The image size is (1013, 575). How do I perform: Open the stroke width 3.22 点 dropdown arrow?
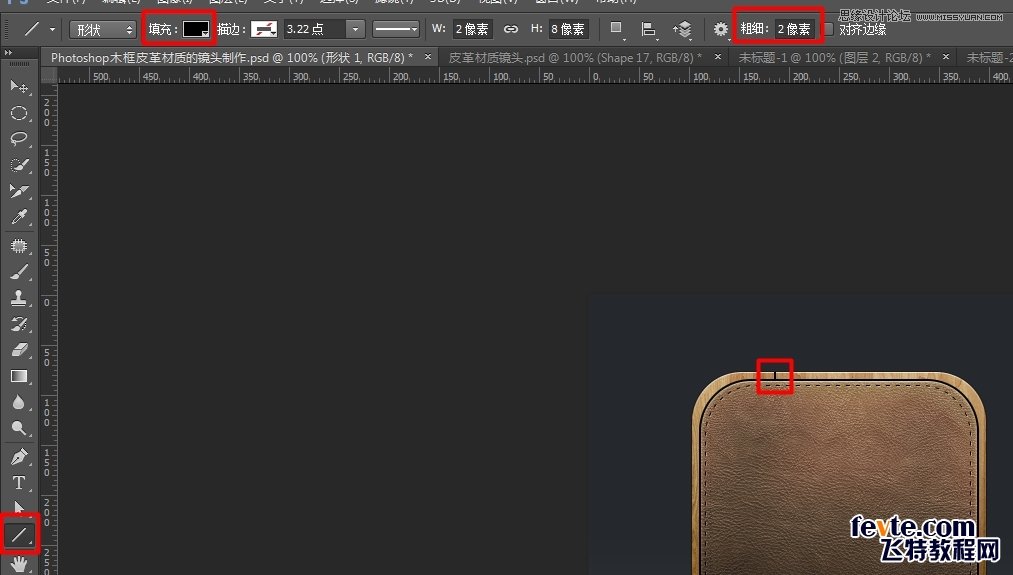pyautogui.click(x=355, y=29)
